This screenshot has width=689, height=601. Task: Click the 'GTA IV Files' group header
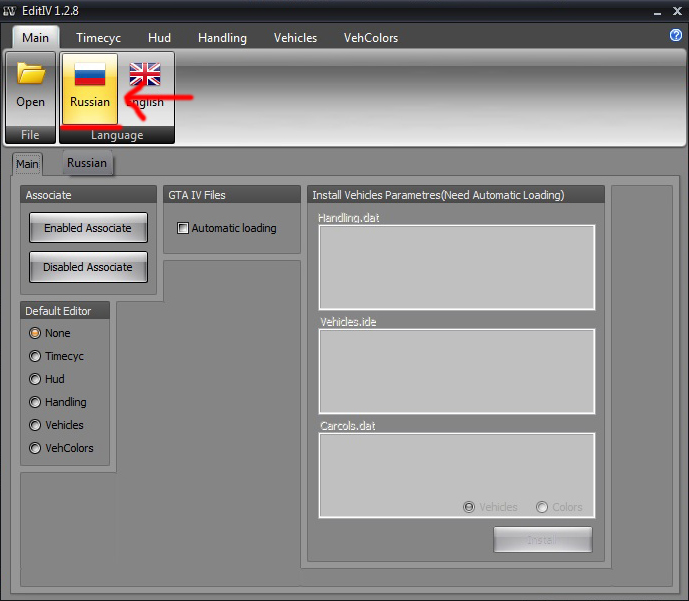pyautogui.click(x=232, y=195)
